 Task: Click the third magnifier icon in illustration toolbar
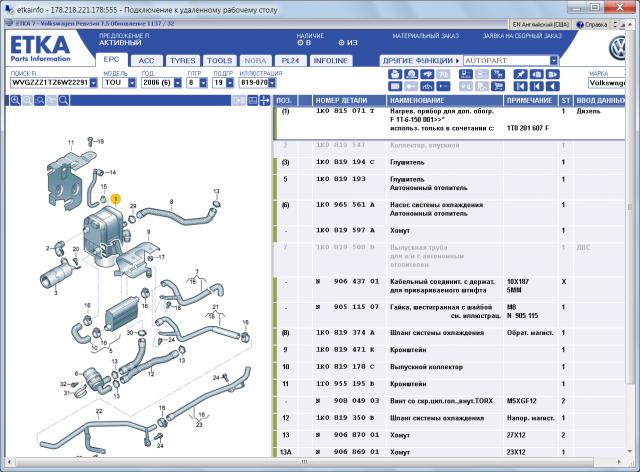(39, 100)
